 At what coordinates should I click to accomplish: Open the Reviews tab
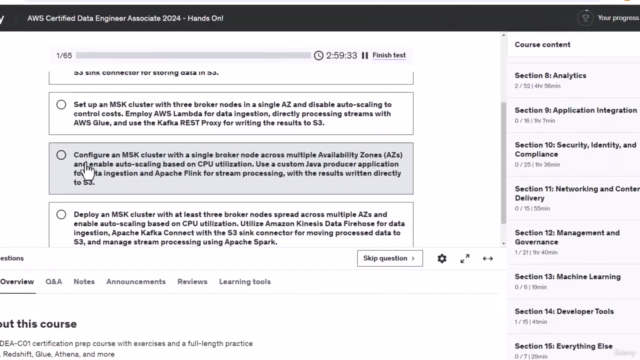coord(192,282)
